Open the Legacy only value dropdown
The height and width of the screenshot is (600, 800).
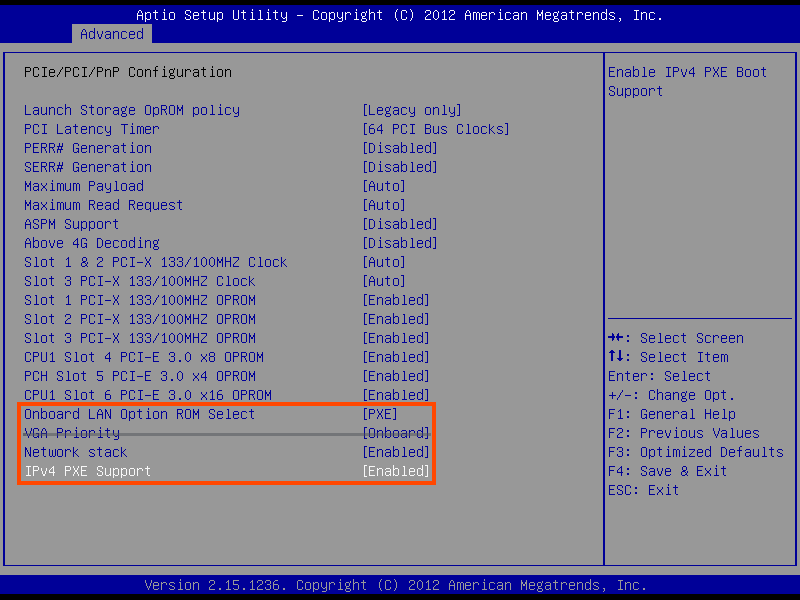pos(411,110)
